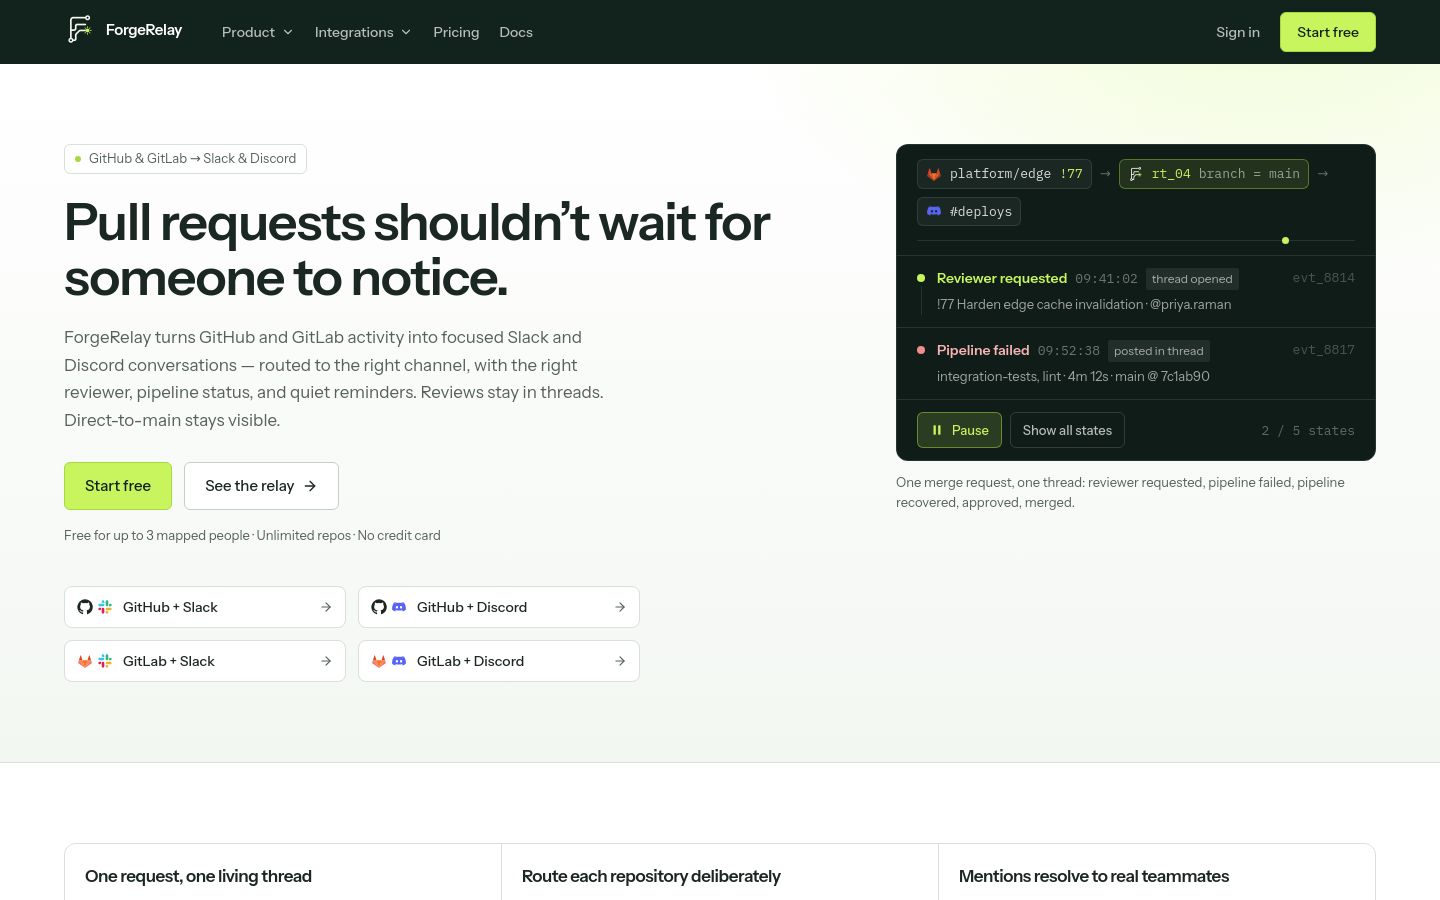Click Start free in the top navbar
Screen dimensions: 1440x900
1328,32
